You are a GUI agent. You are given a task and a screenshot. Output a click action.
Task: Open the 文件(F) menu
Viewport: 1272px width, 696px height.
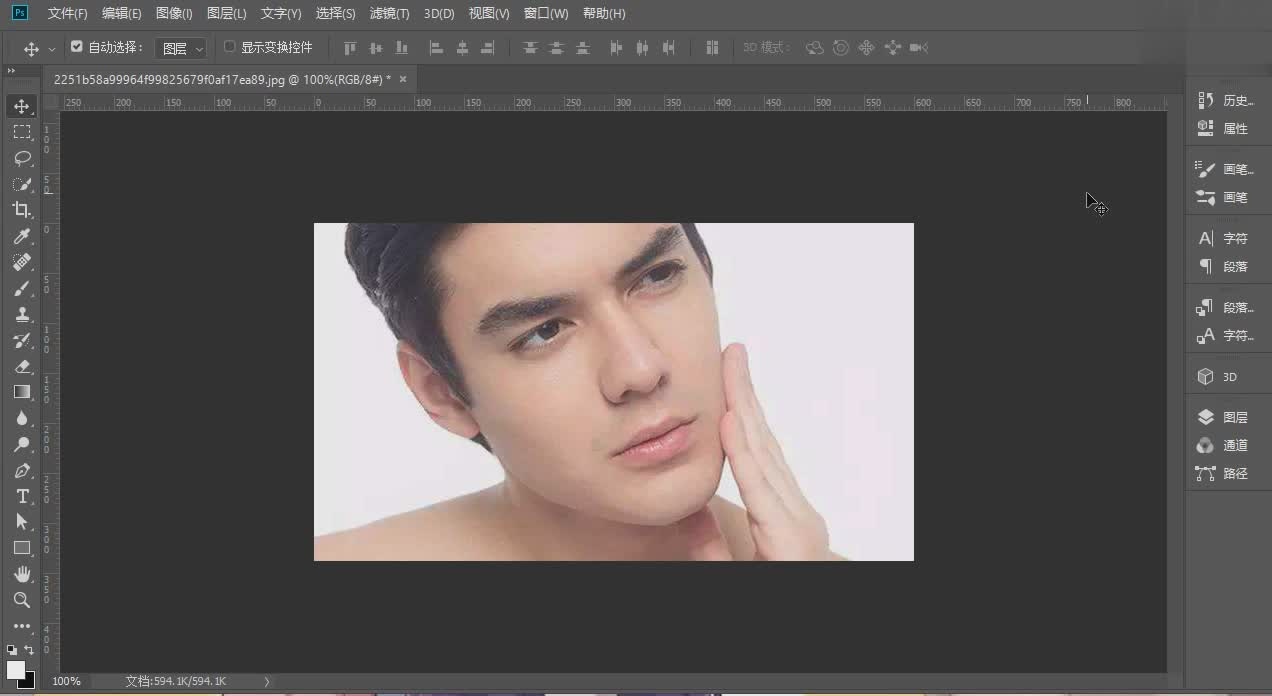(68, 14)
